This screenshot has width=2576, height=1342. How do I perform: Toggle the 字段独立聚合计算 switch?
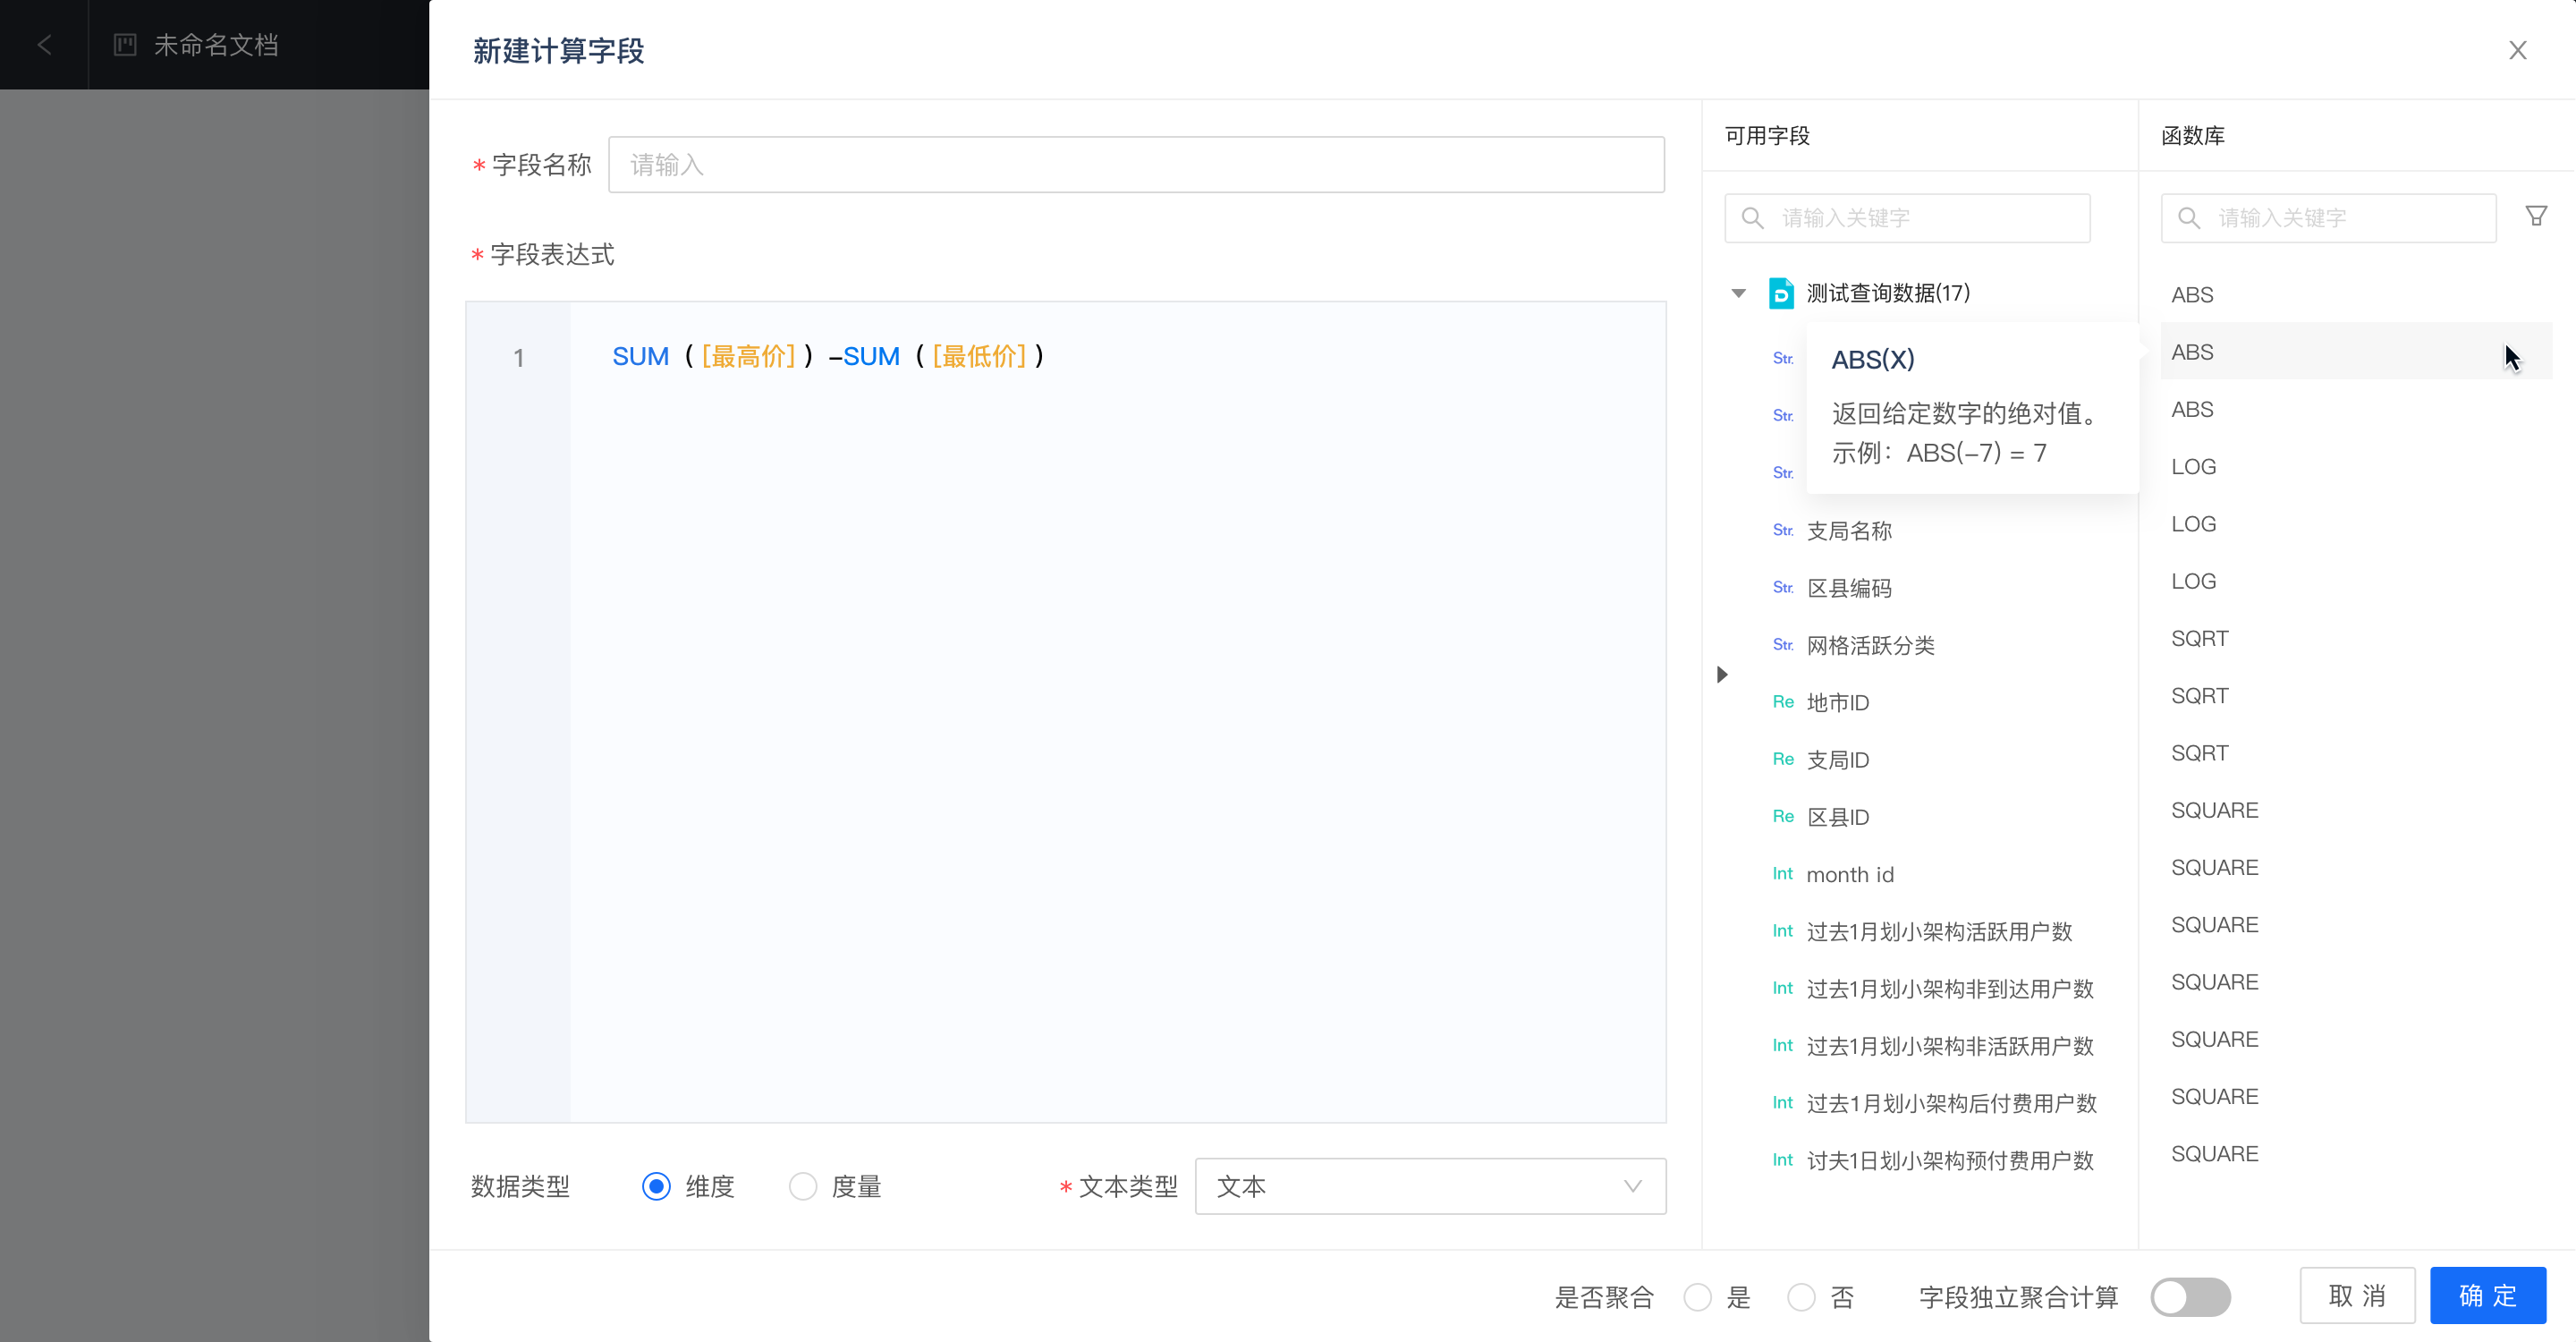[x=2190, y=1297]
